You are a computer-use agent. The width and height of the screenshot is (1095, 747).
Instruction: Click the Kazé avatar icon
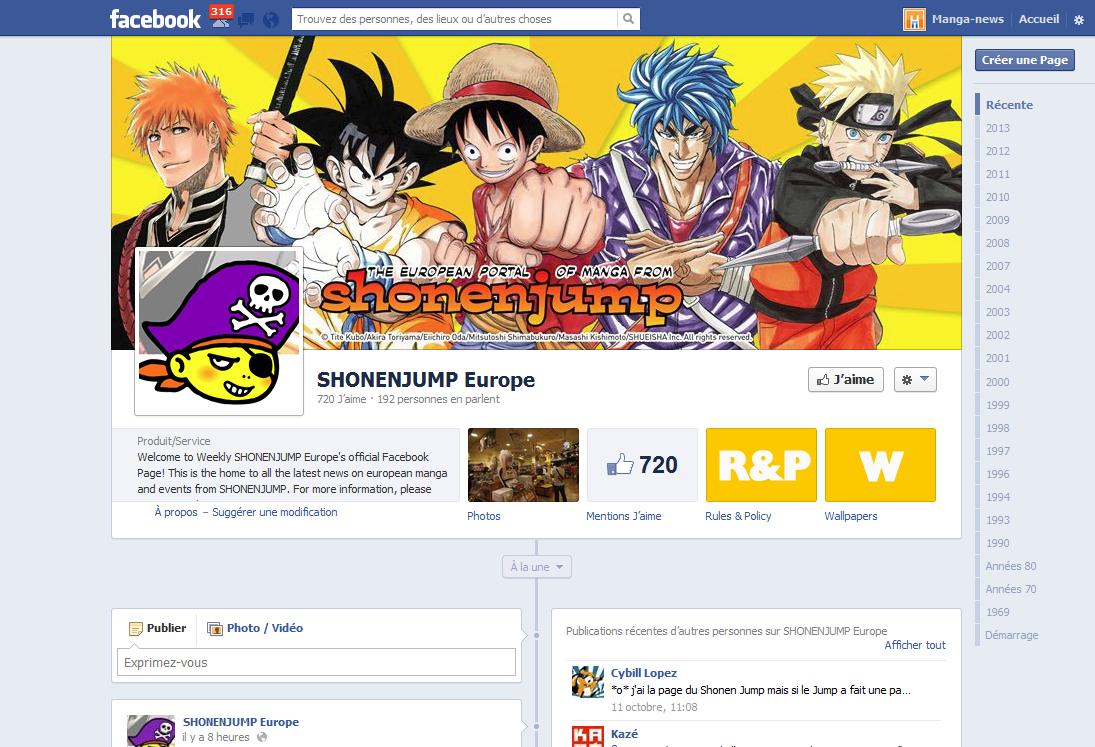coord(588,737)
